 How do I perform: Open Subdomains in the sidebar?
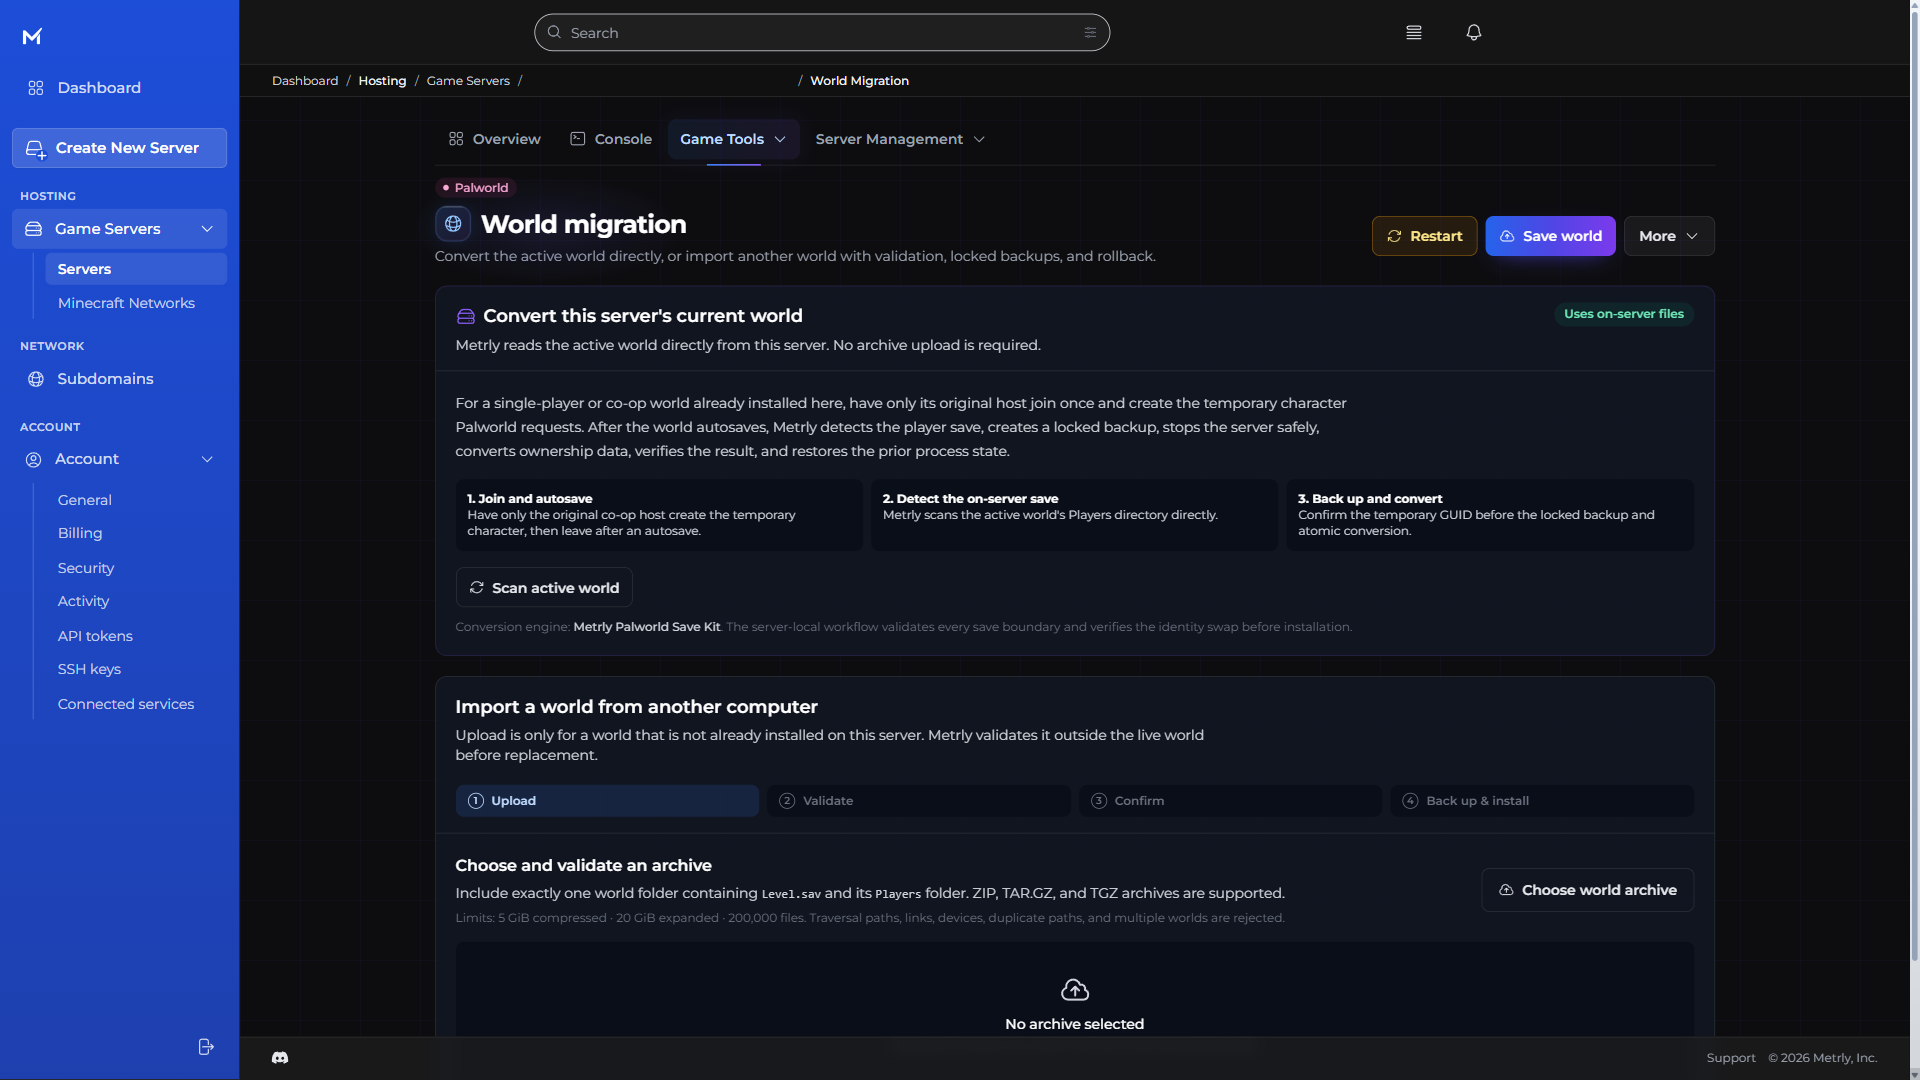coord(119,379)
